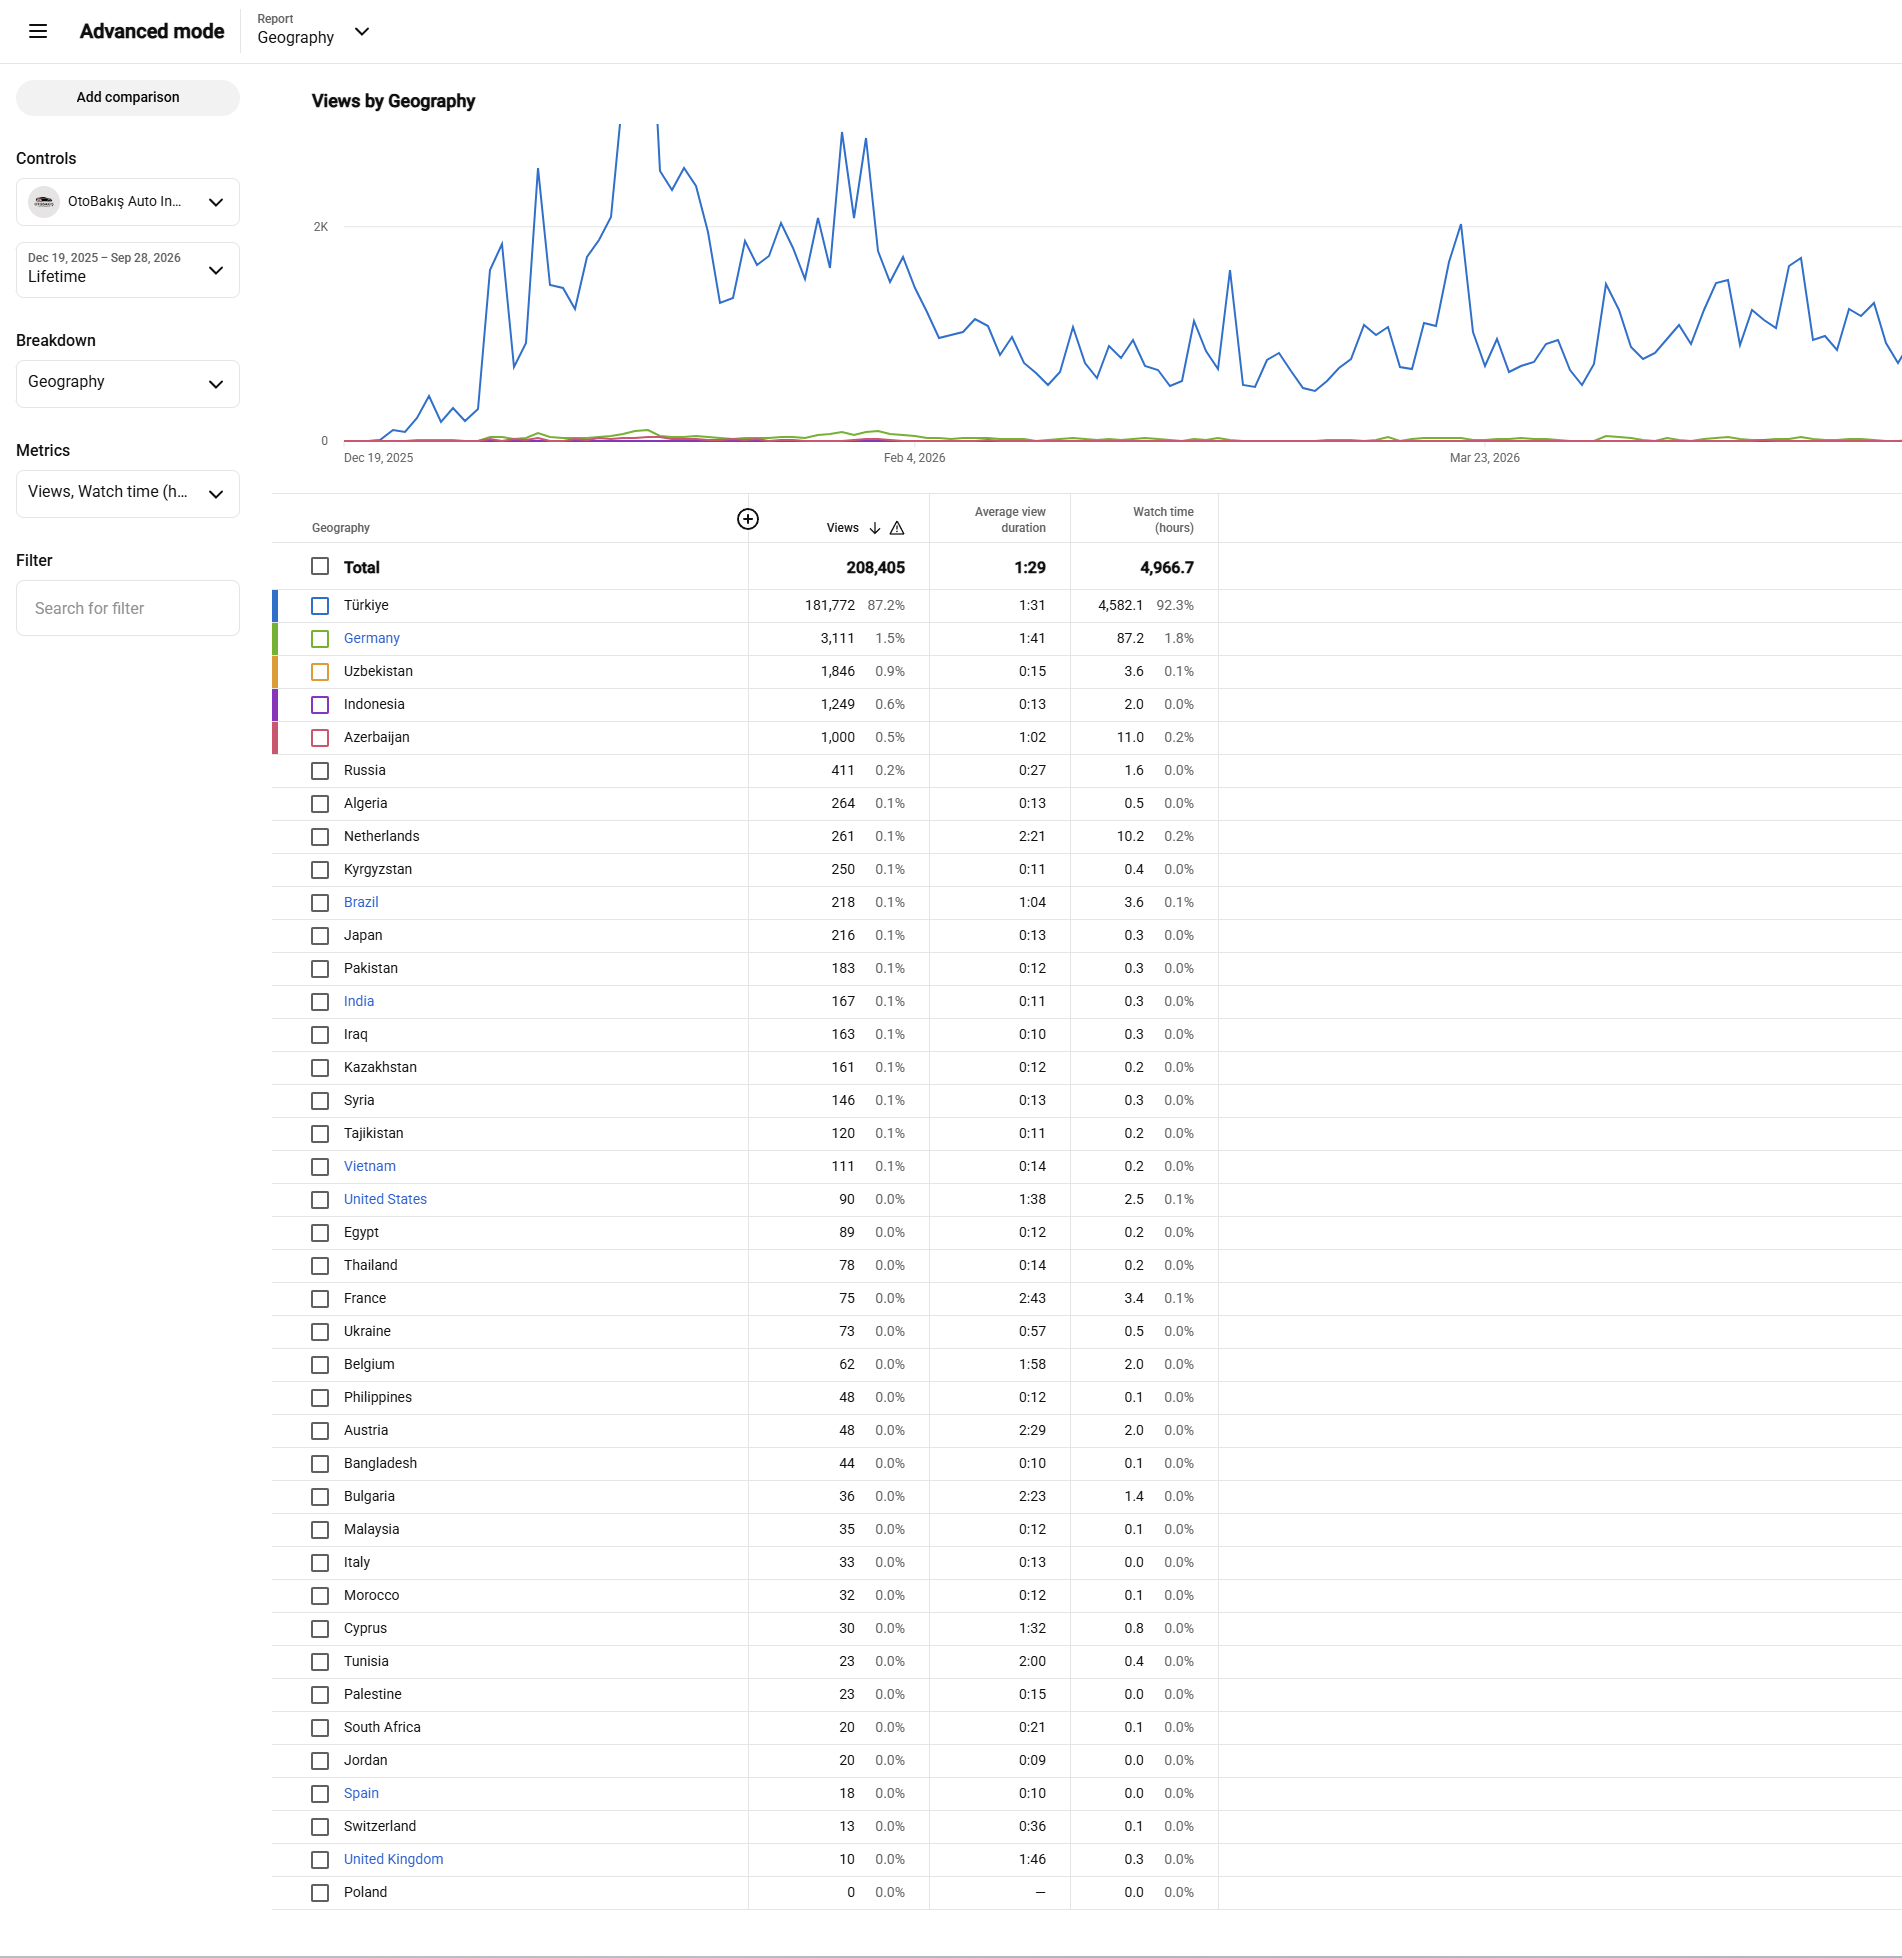Open the Brazil link
1902x1958 pixels.
[361, 902]
